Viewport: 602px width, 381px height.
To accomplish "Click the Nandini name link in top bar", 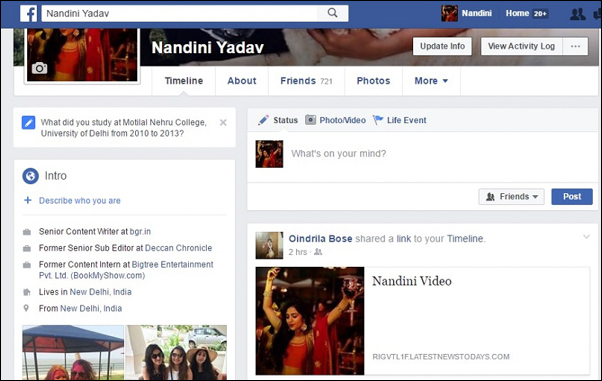I will 476,13.
